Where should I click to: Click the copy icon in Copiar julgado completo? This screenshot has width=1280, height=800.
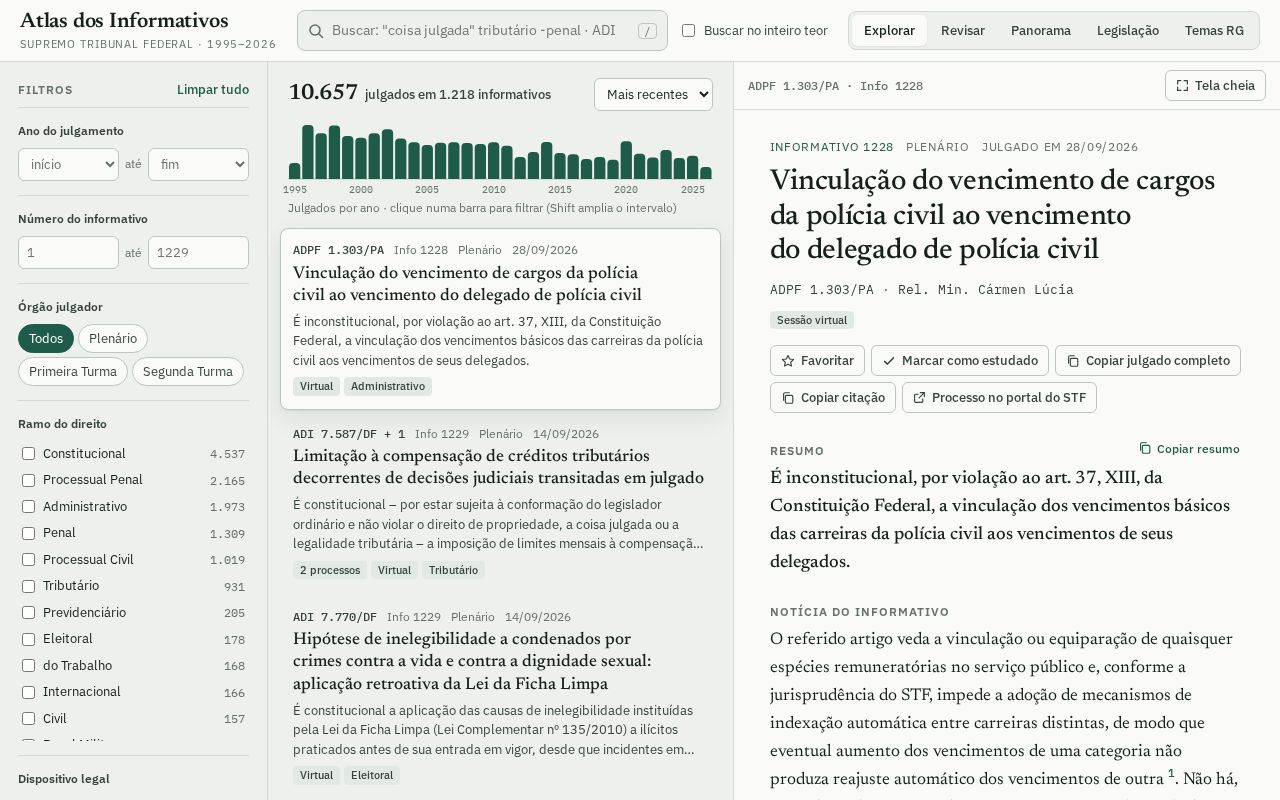pyautogui.click(x=1073, y=360)
